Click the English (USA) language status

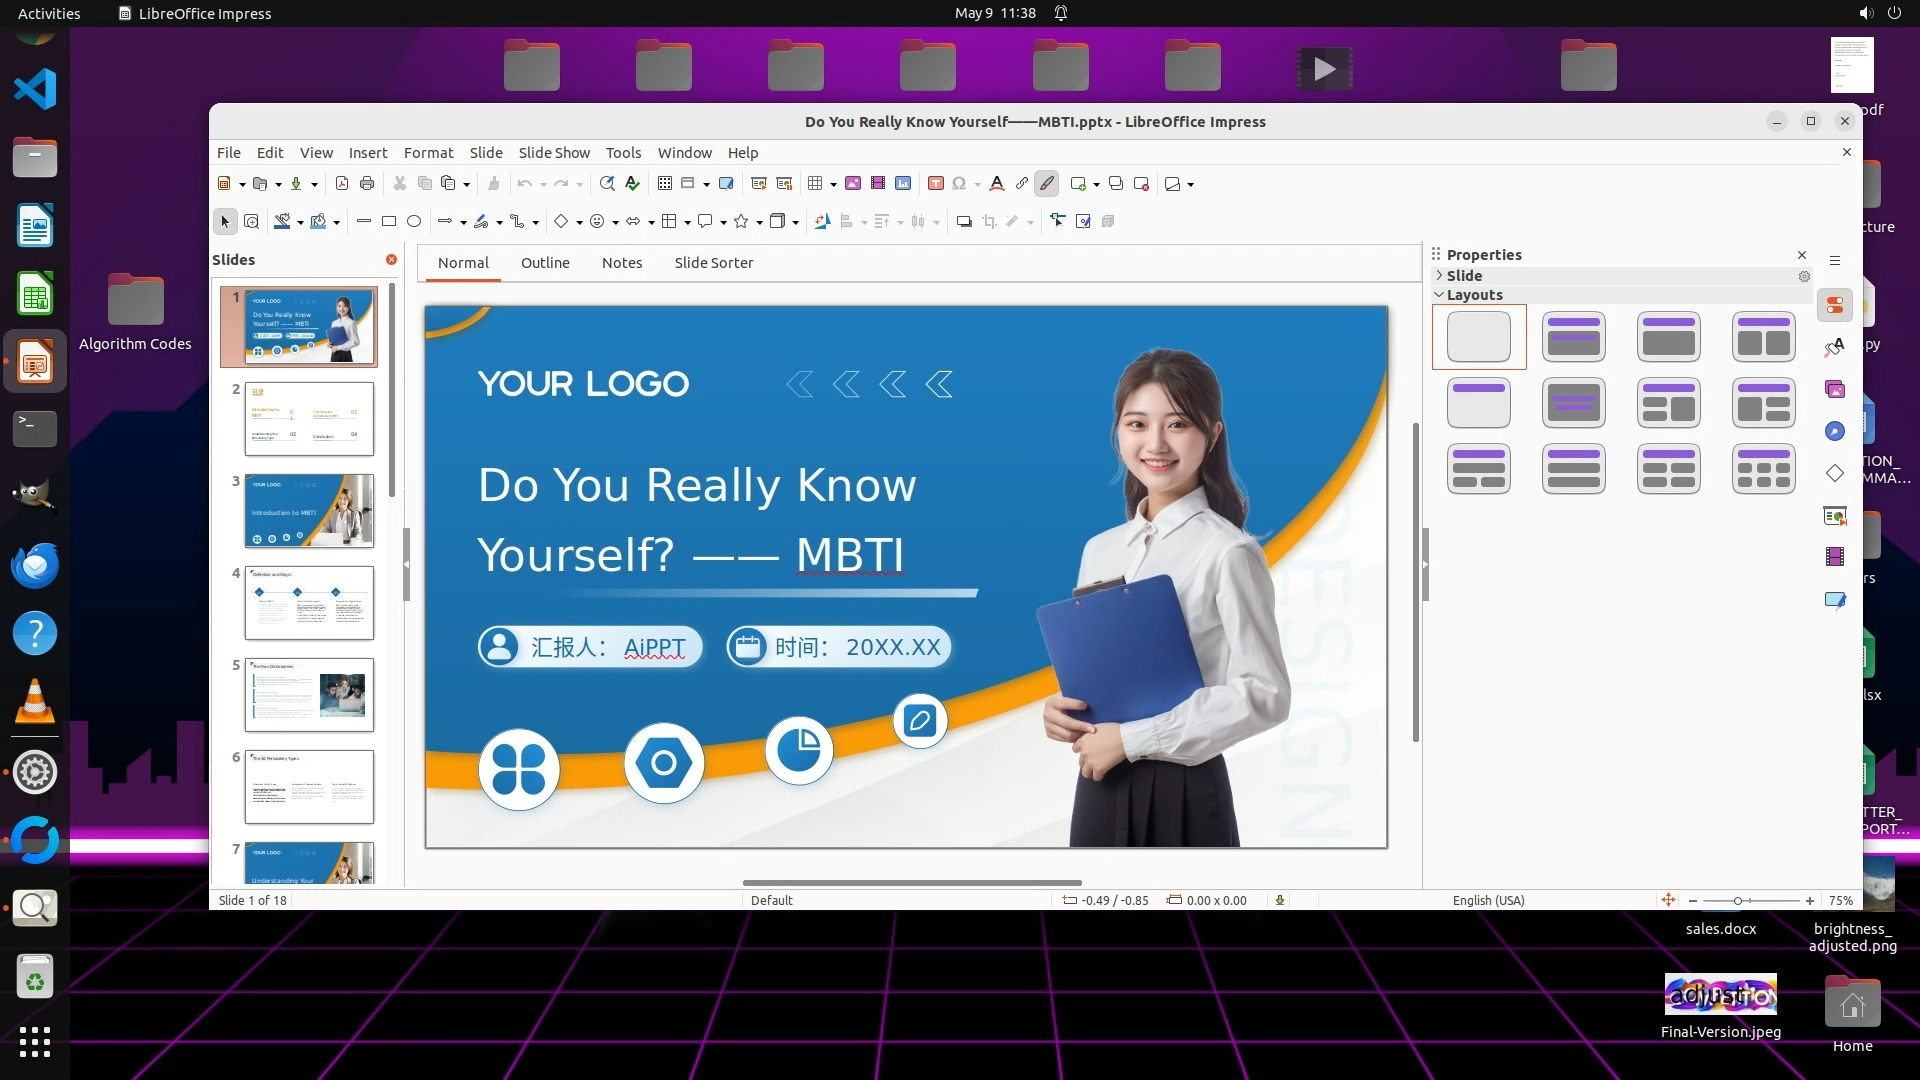[1488, 900]
